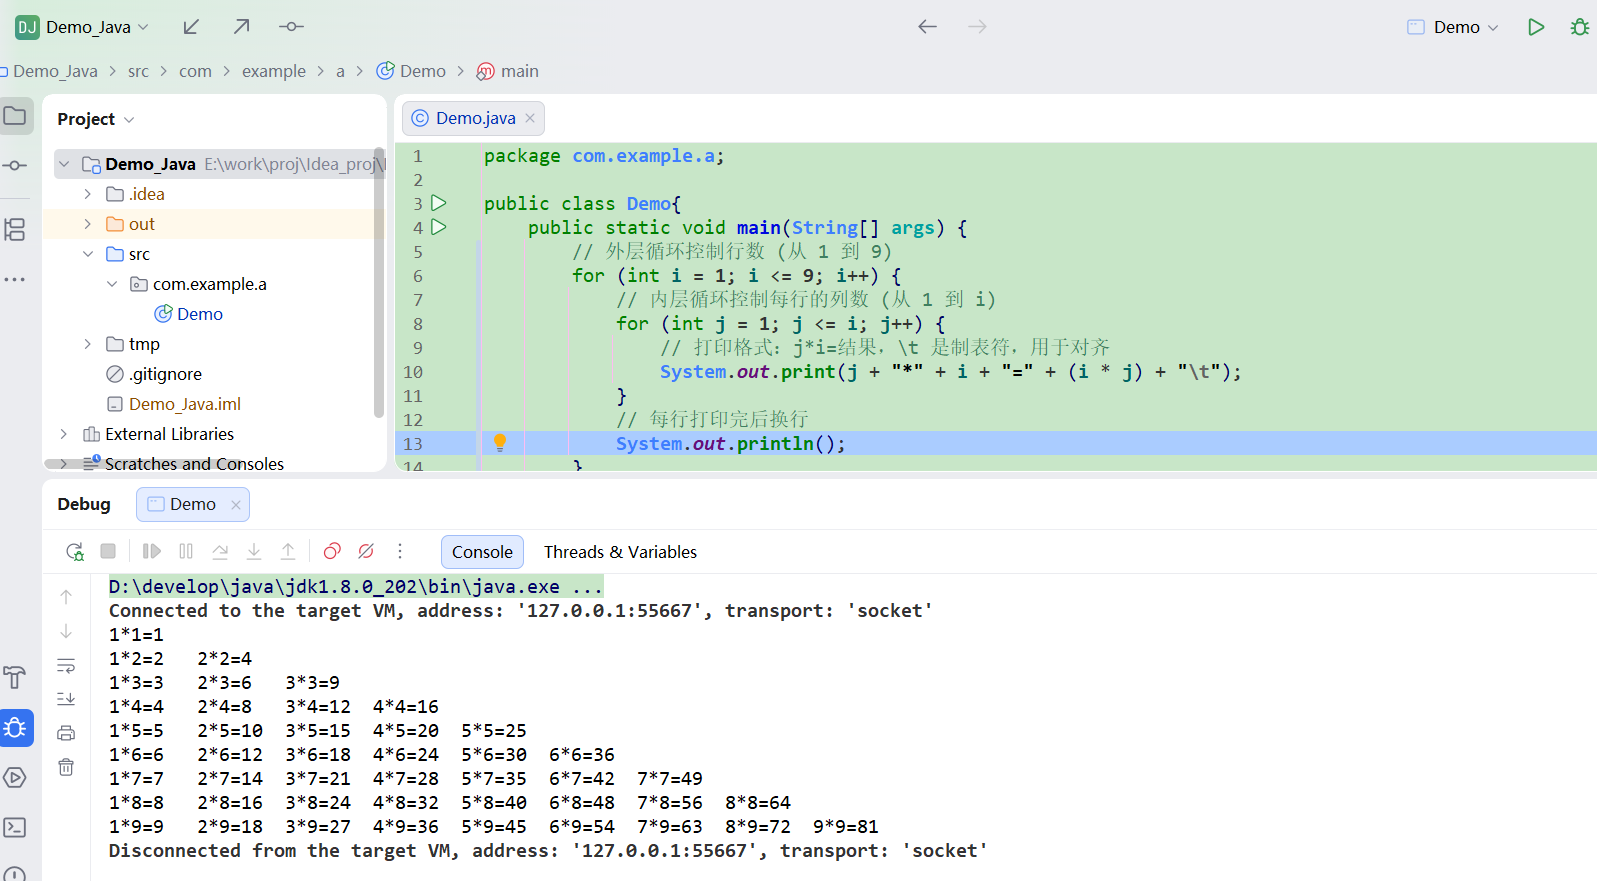Open the Demo_Java project dropdown
This screenshot has height=881, width=1597.
[x=83, y=27]
